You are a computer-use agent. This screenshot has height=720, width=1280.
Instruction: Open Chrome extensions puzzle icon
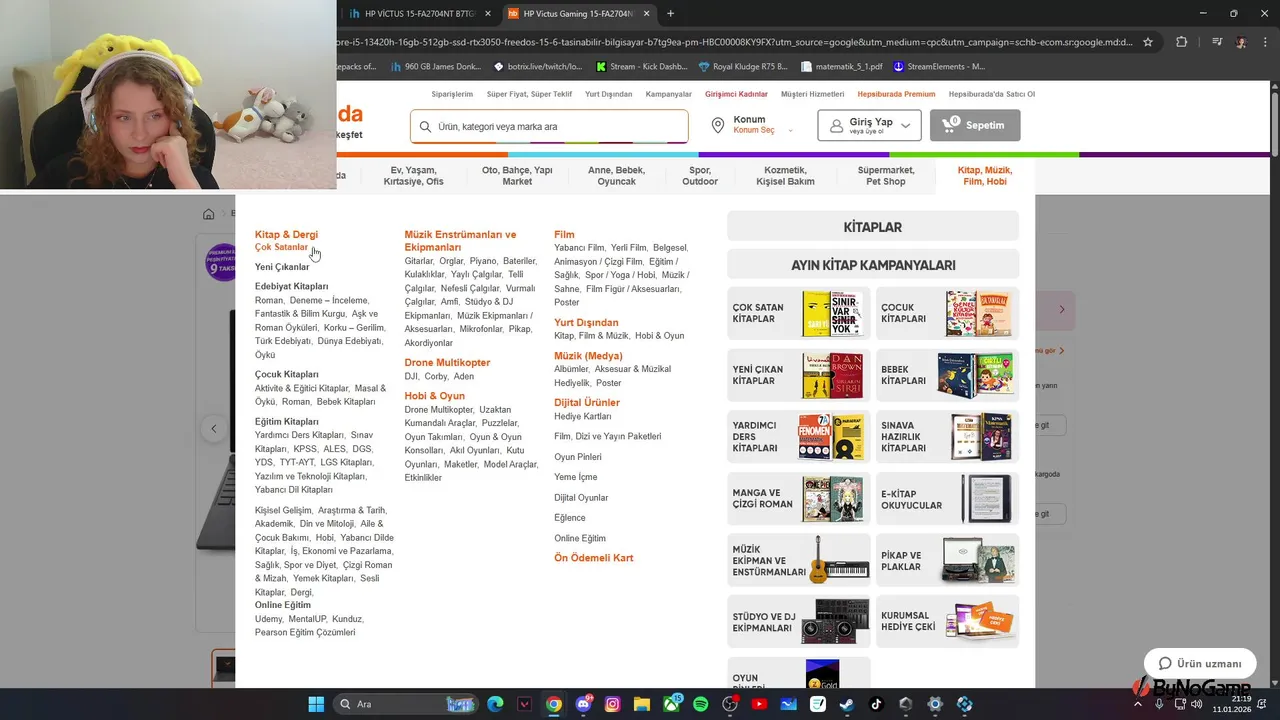1182,42
